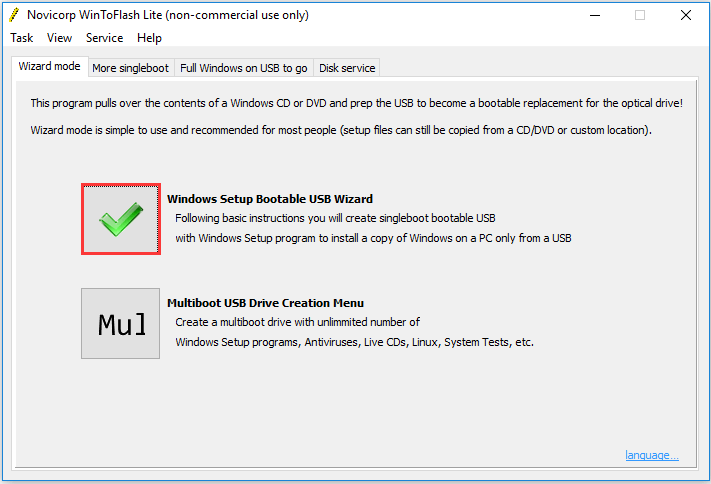Viewport: 711px width, 484px height.
Task: Open the Service menu
Action: pos(104,38)
